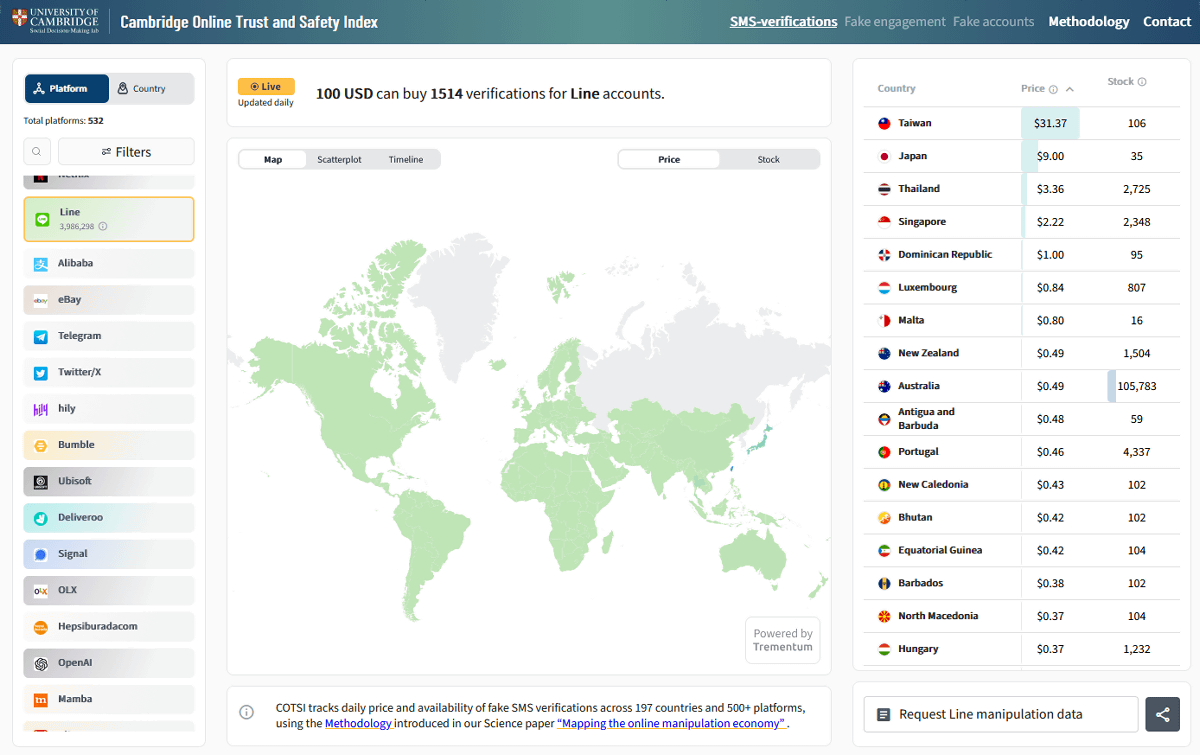The image size is (1200, 755).
Task: Switch to the Scatterplot tab
Action: point(339,160)
